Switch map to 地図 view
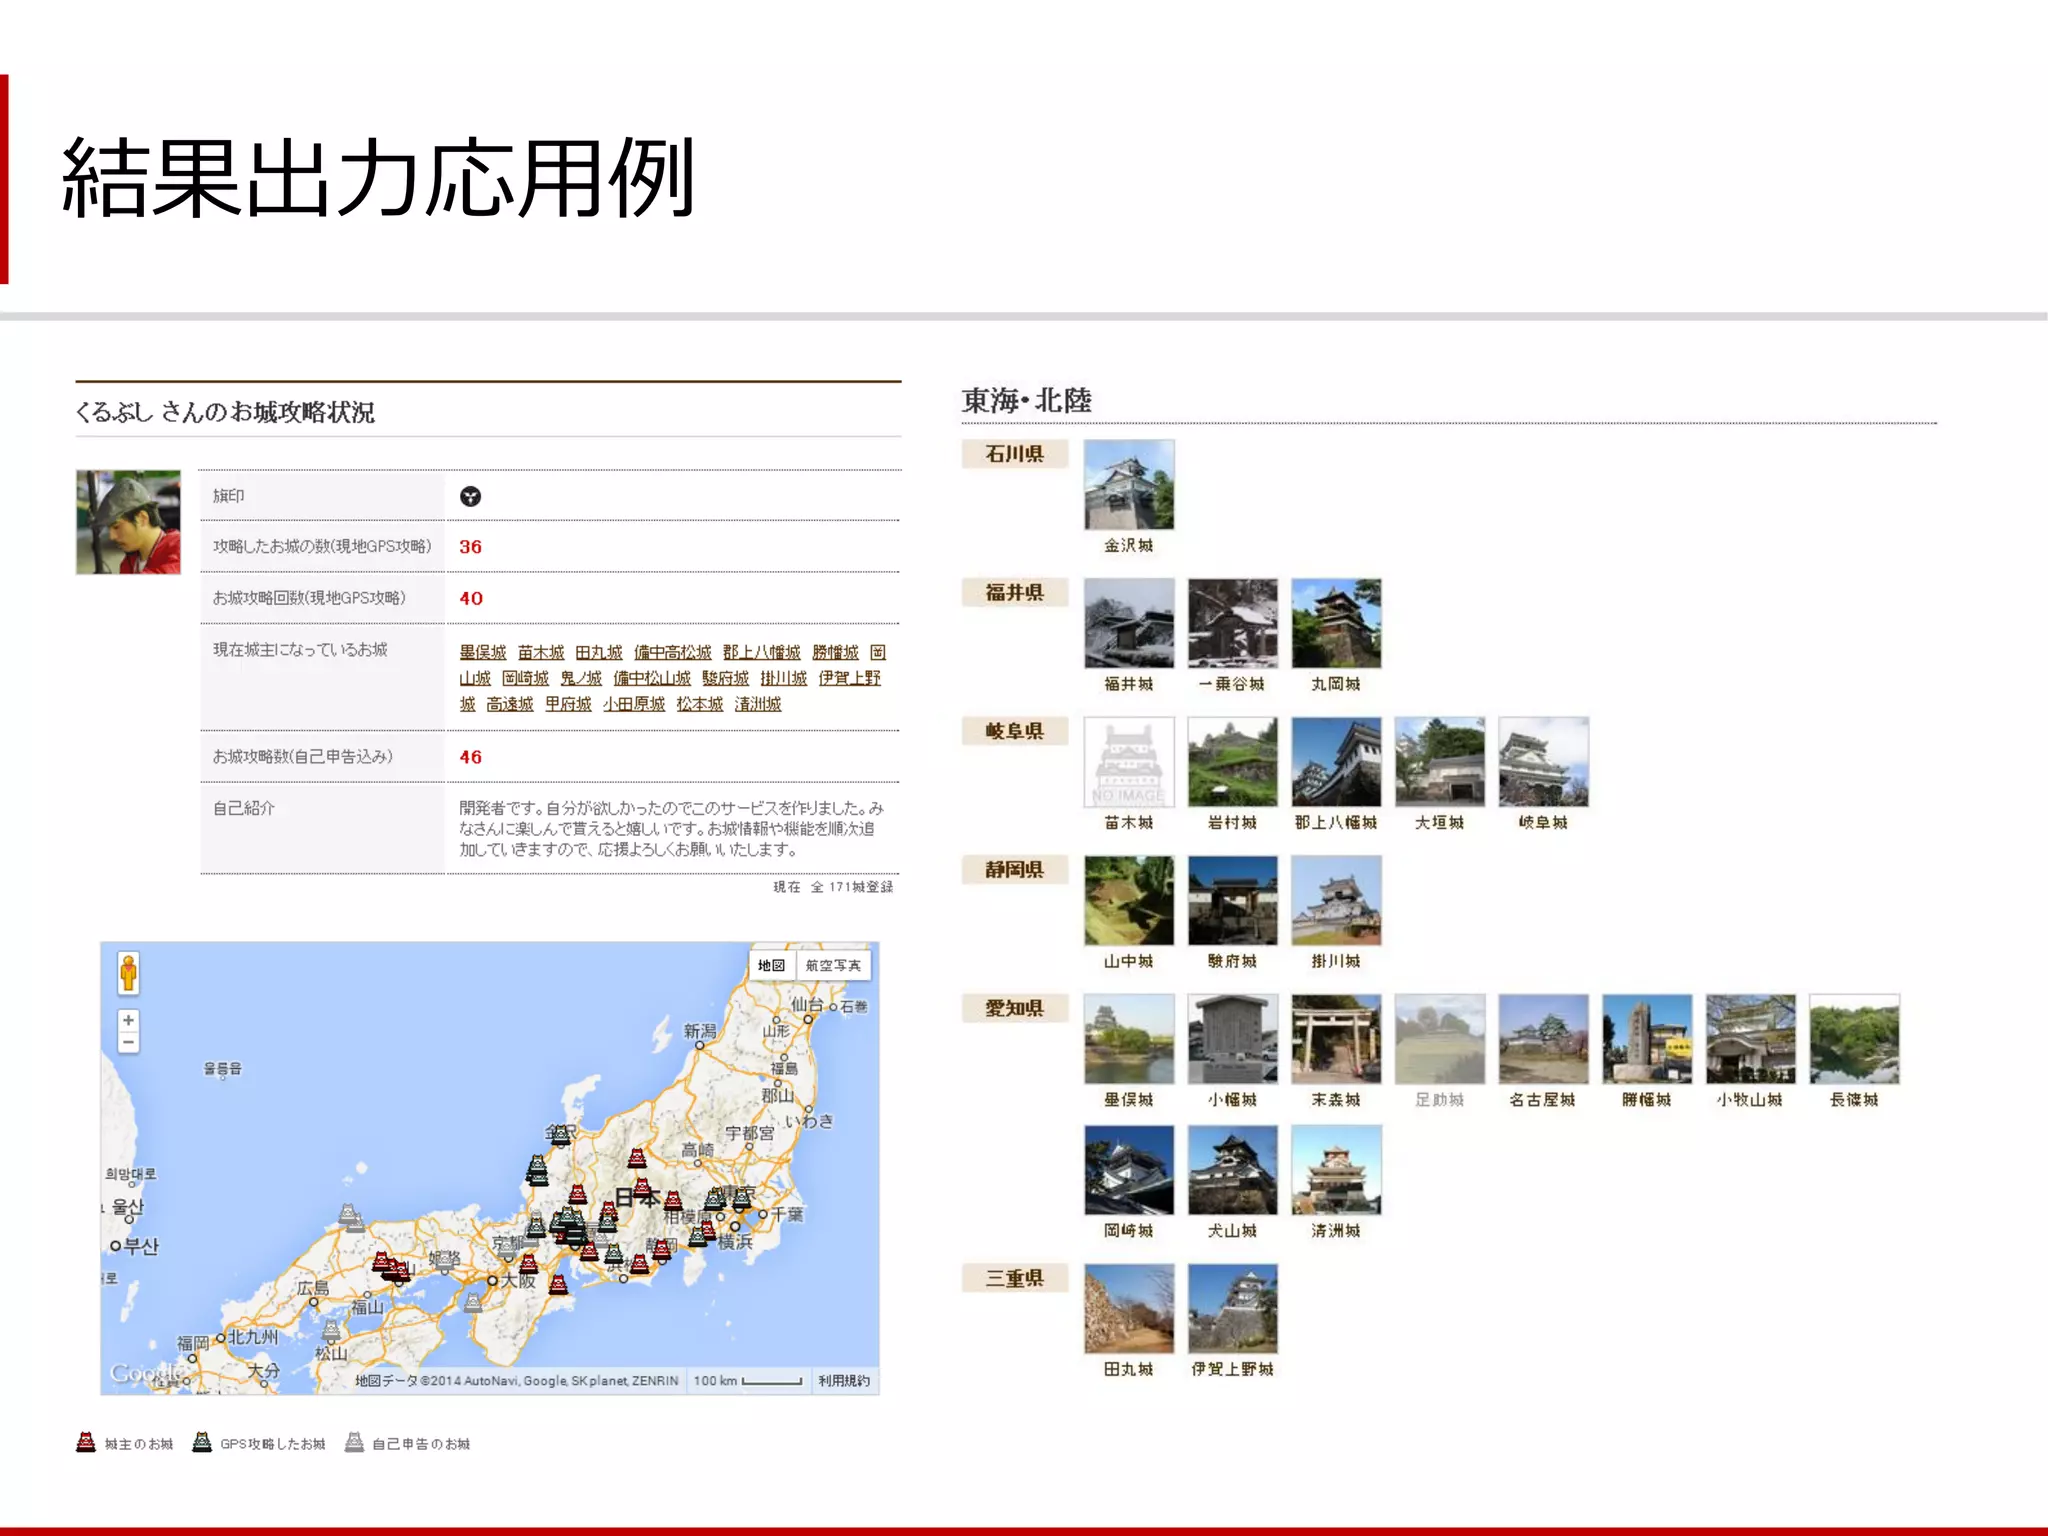 (x=771, y=965)
